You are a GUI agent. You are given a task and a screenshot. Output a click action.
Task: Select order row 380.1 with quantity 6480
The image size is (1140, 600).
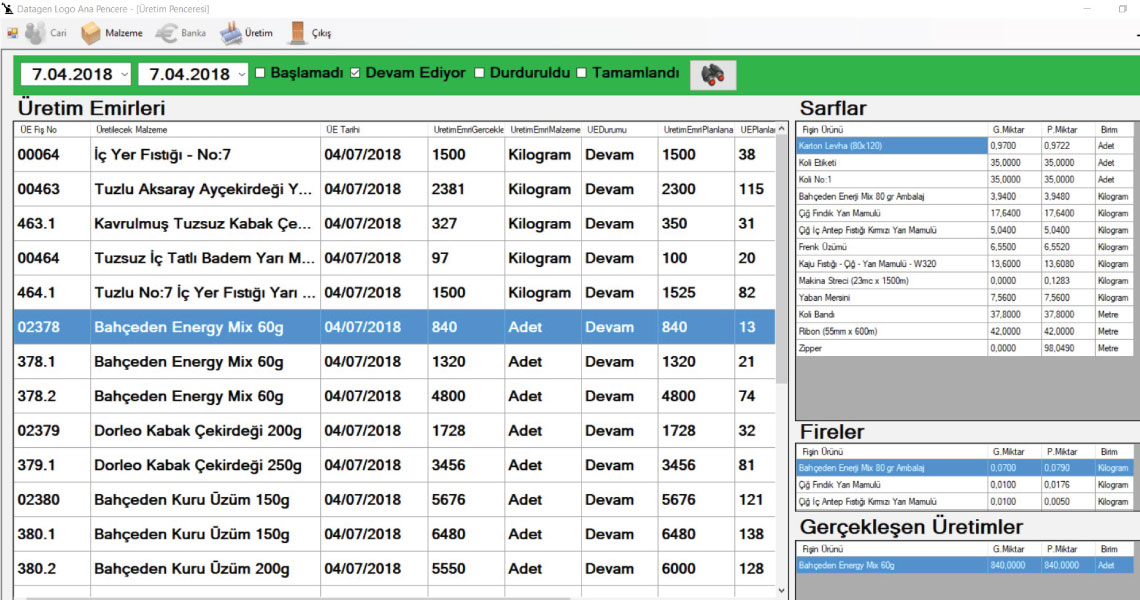pyautogui.click(x=394, y=535)
